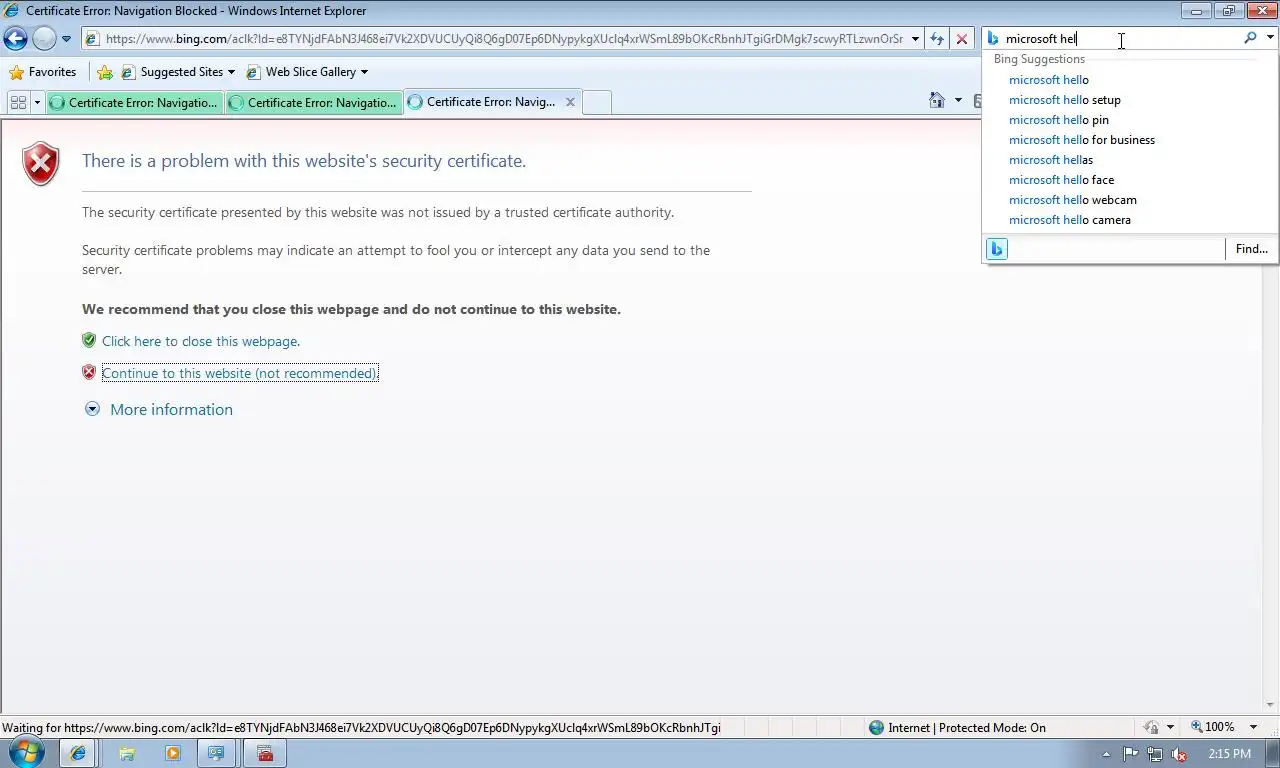Select suggestion 'microsoft hello'
Image resolution: width=1280 pixels, height=768 pixels.
pos(1049,80)
